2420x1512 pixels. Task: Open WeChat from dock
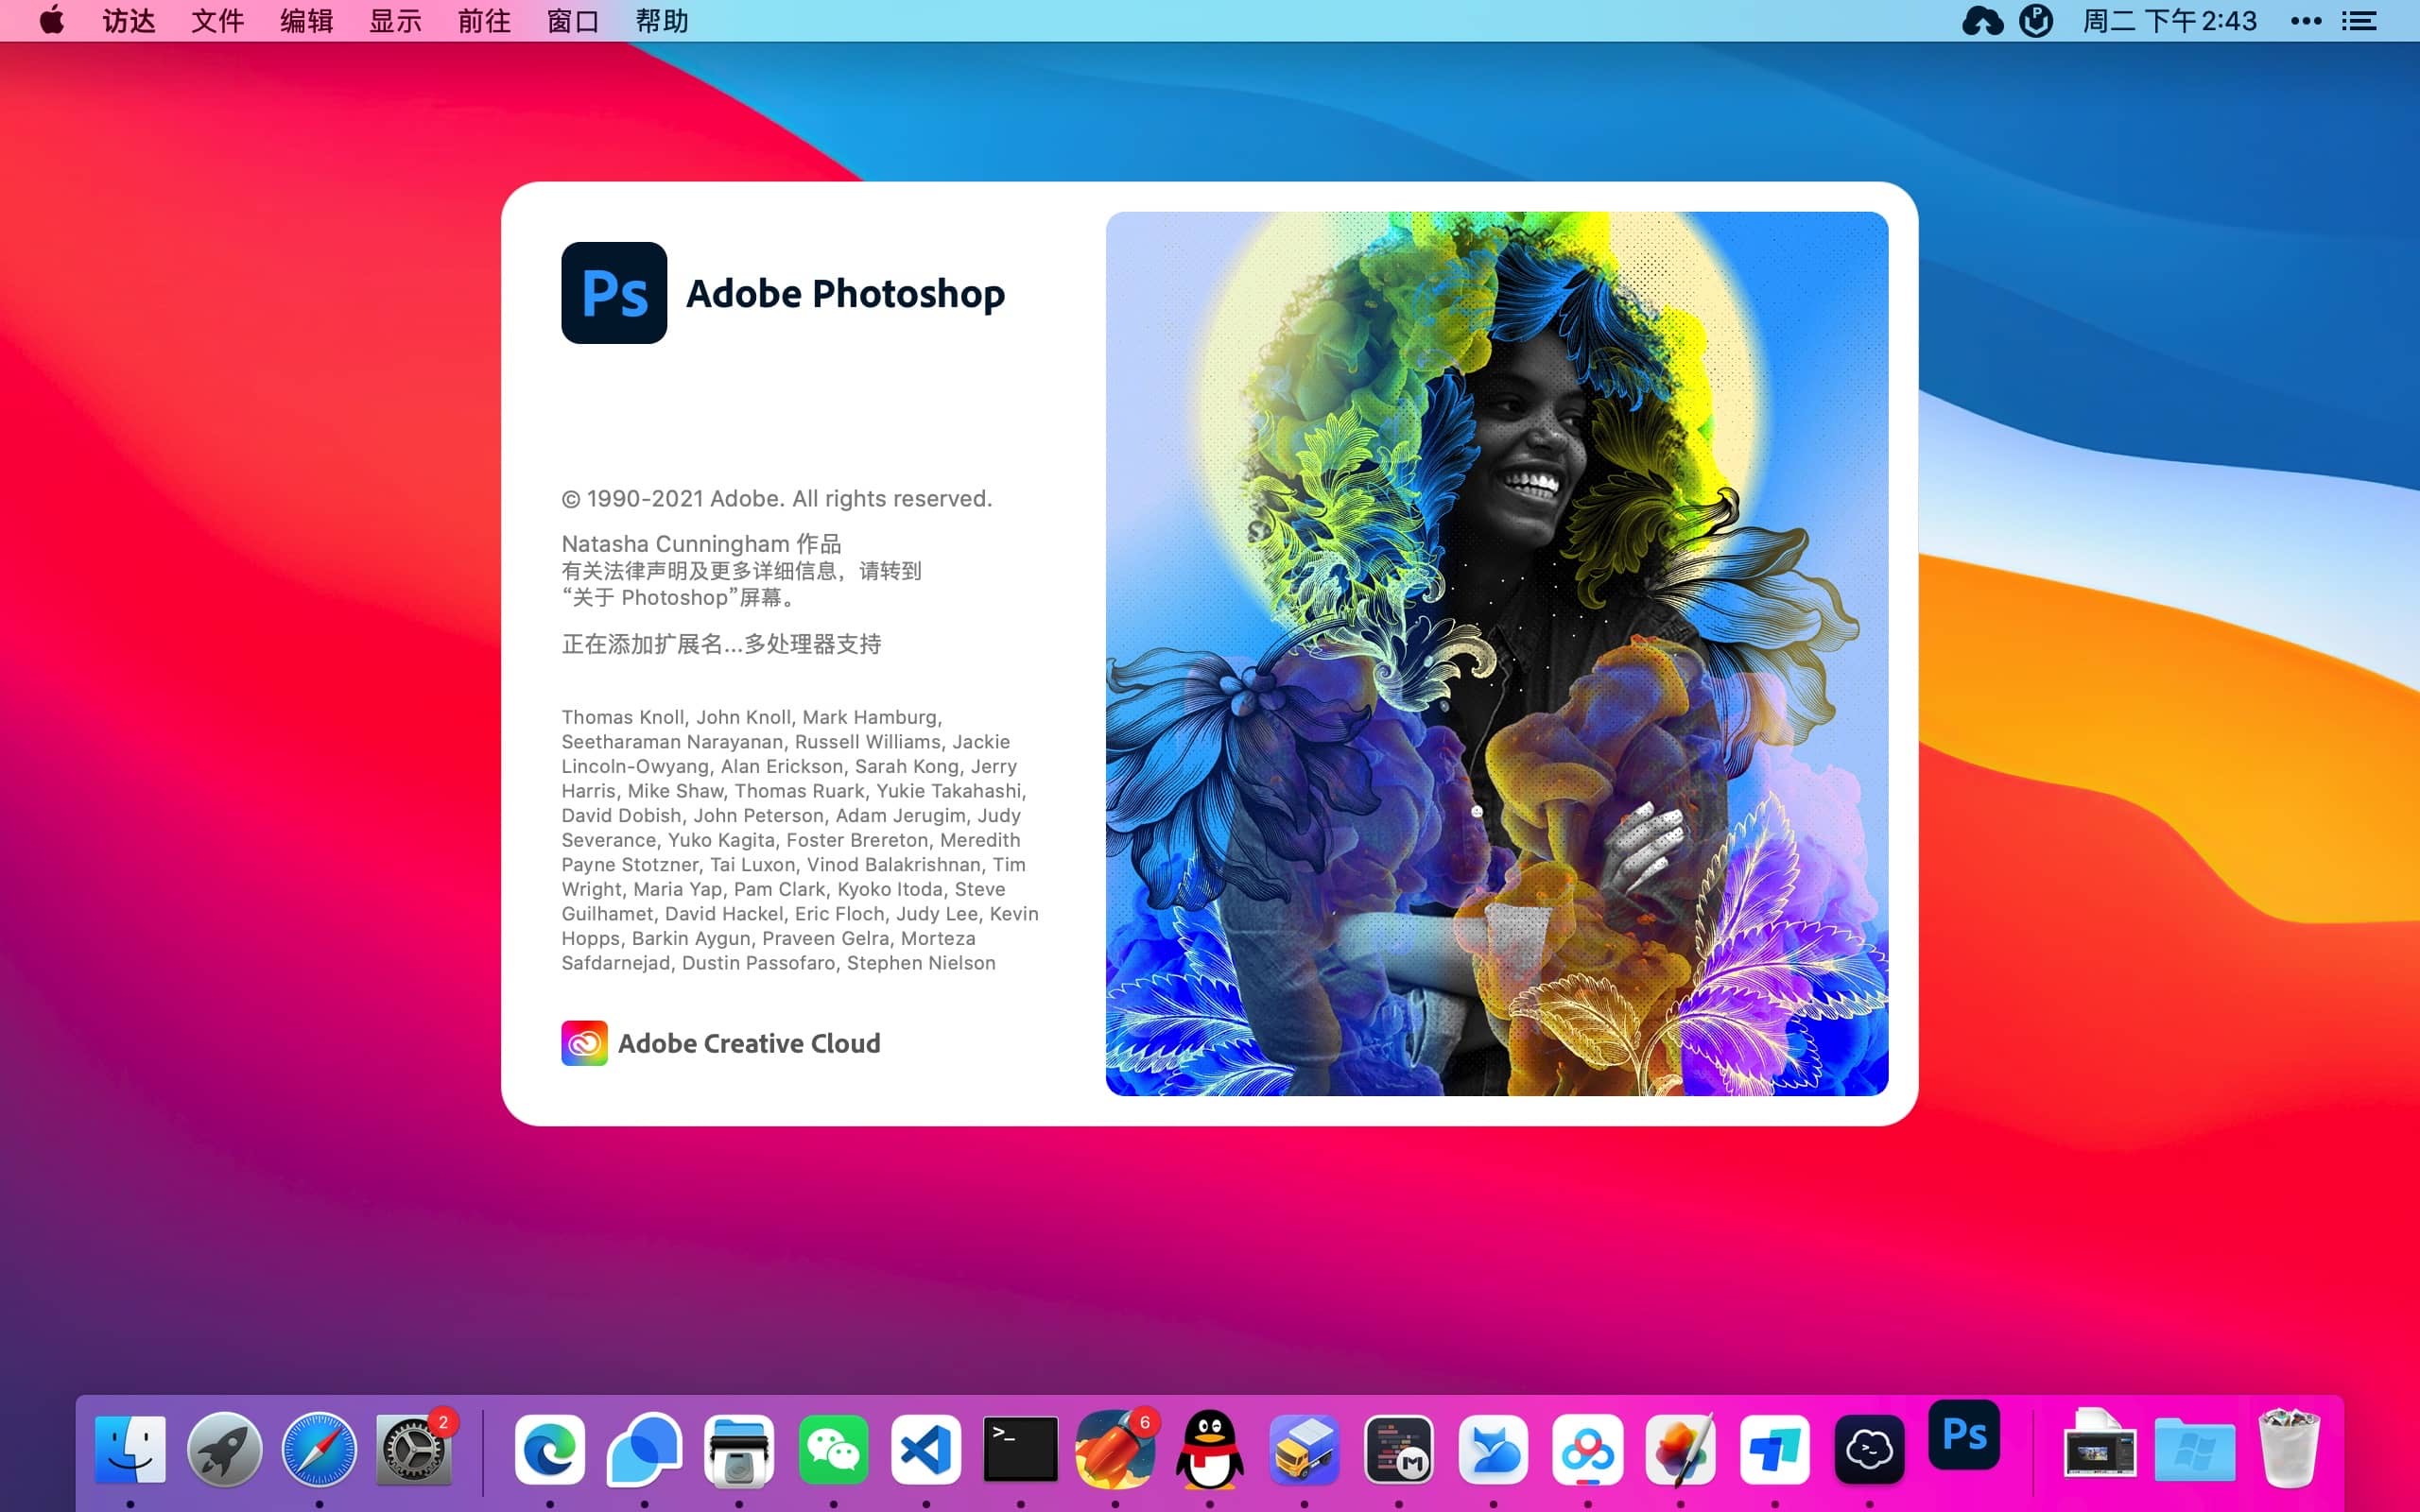pyautogui.click(x=833, y=1448)
